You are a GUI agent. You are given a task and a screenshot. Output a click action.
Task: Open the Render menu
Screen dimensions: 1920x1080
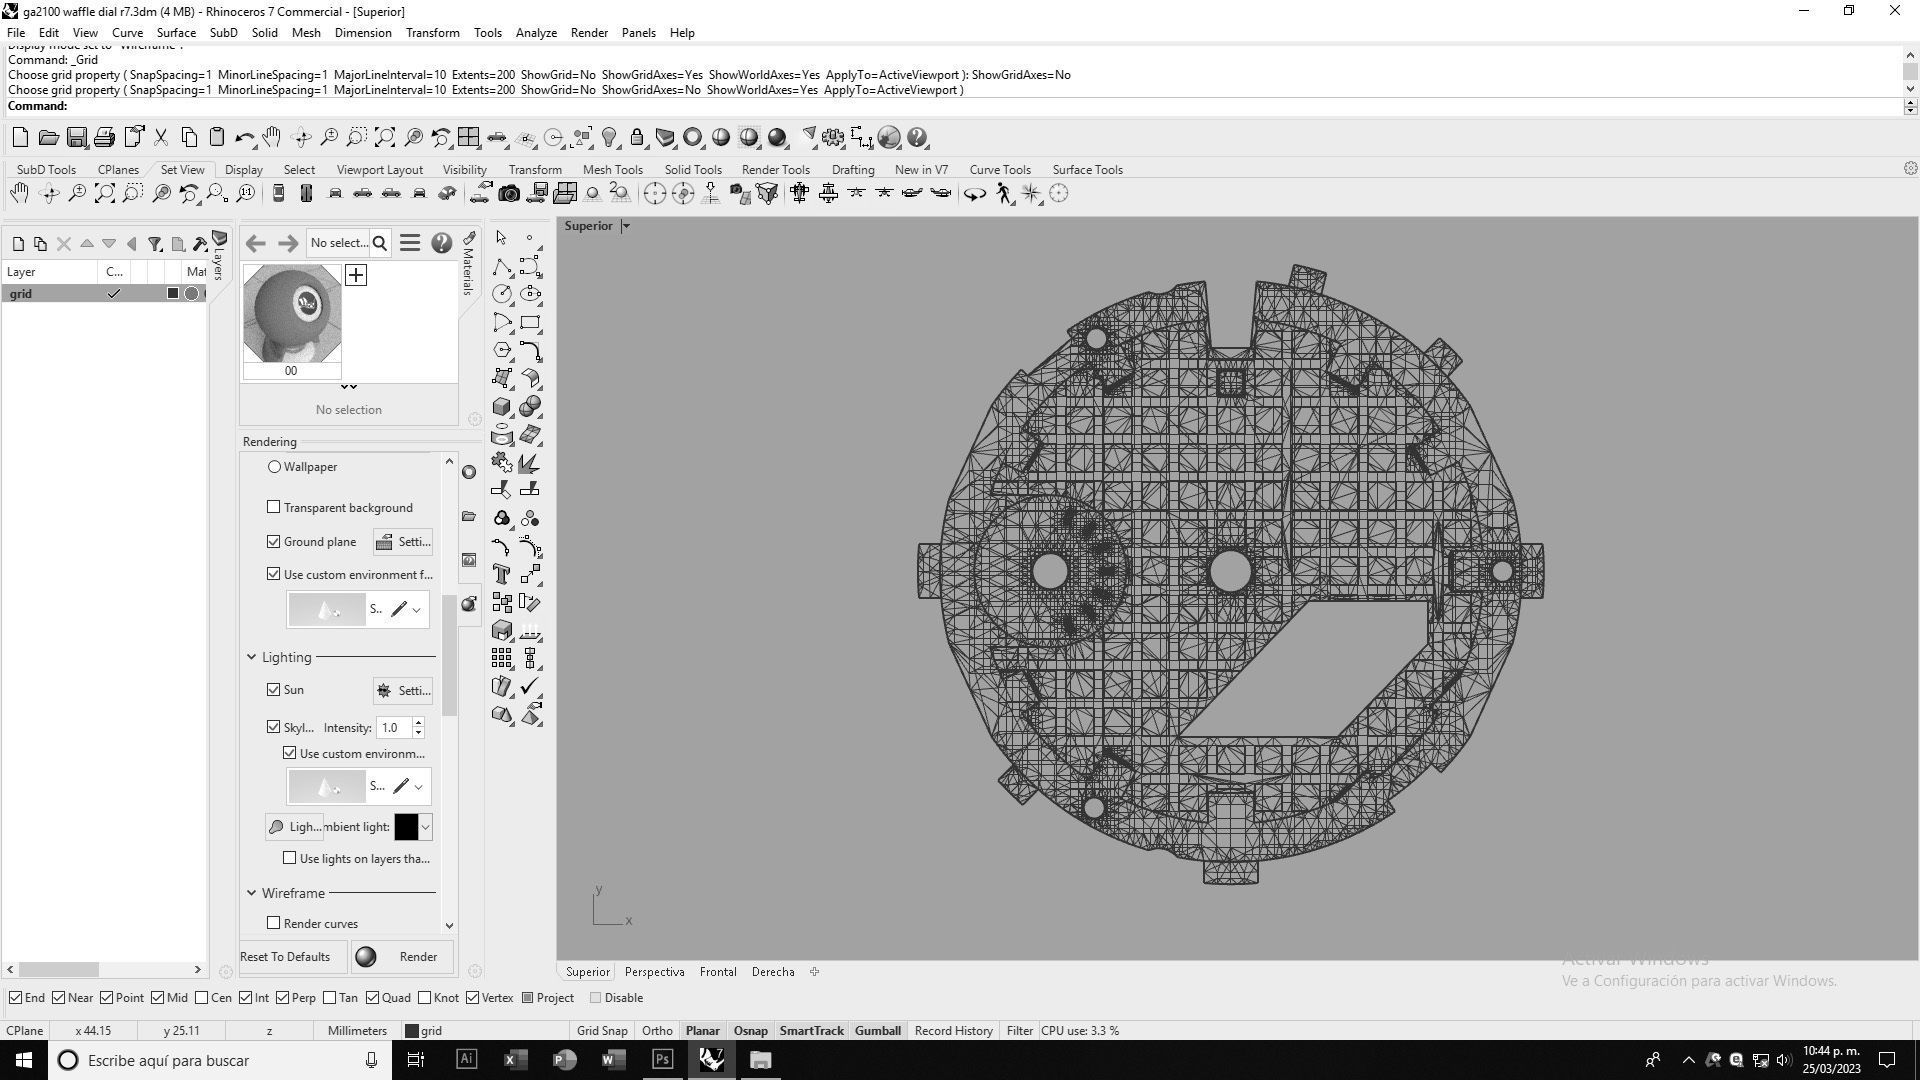589,33
